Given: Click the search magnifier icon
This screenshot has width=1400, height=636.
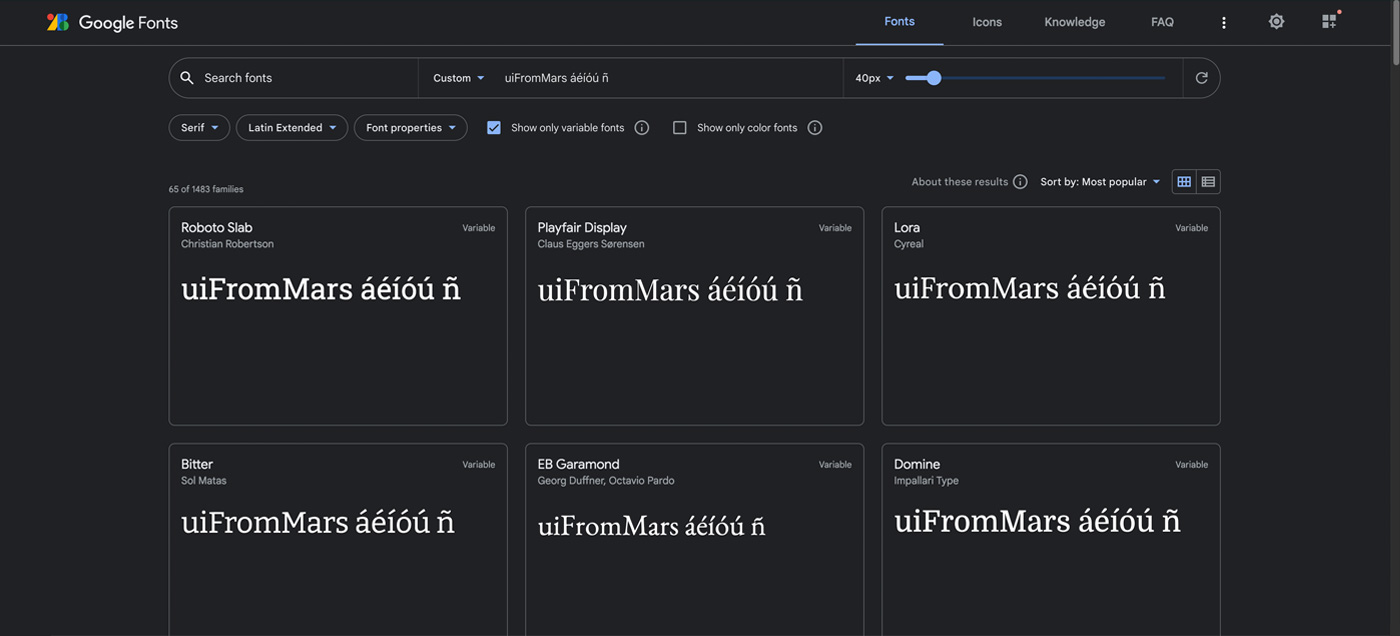Looking at the screenshot, I should point(187,78).
